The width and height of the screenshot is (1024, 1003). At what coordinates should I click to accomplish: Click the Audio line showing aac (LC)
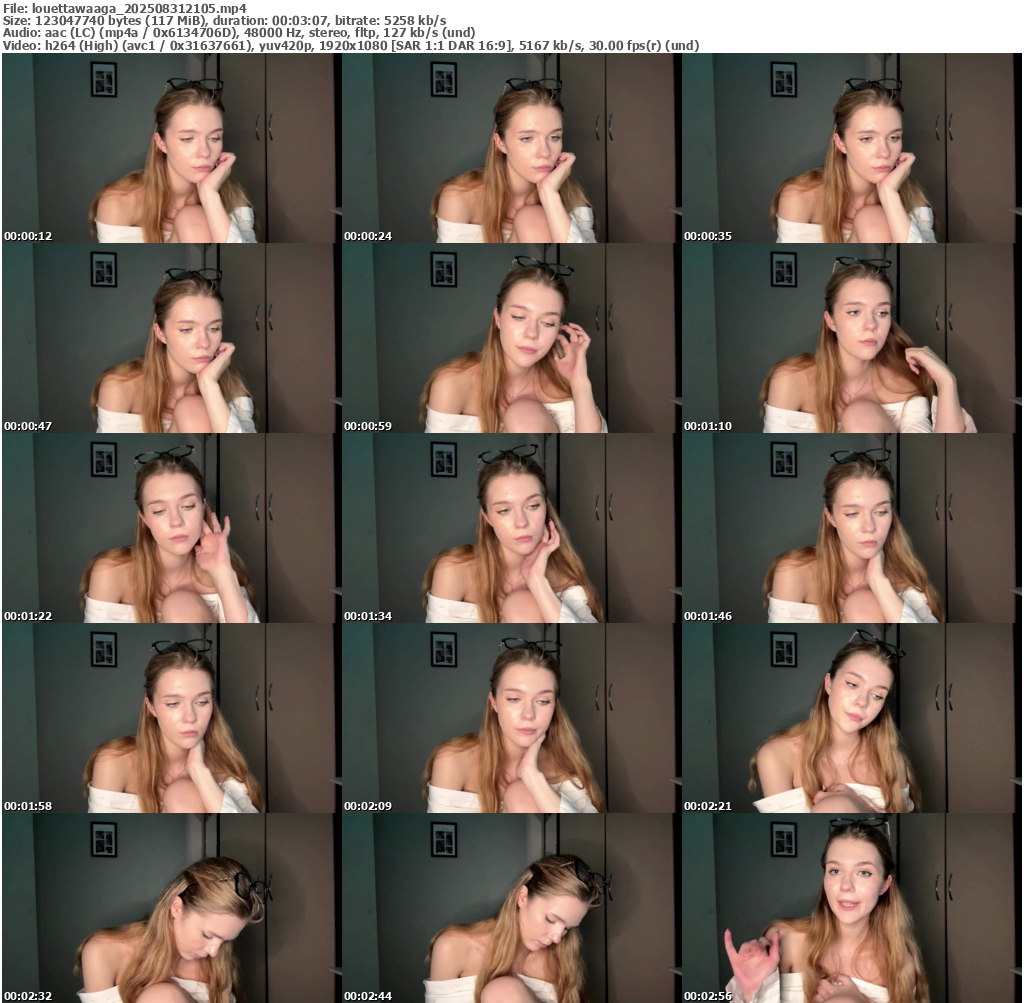pos(239,33)
